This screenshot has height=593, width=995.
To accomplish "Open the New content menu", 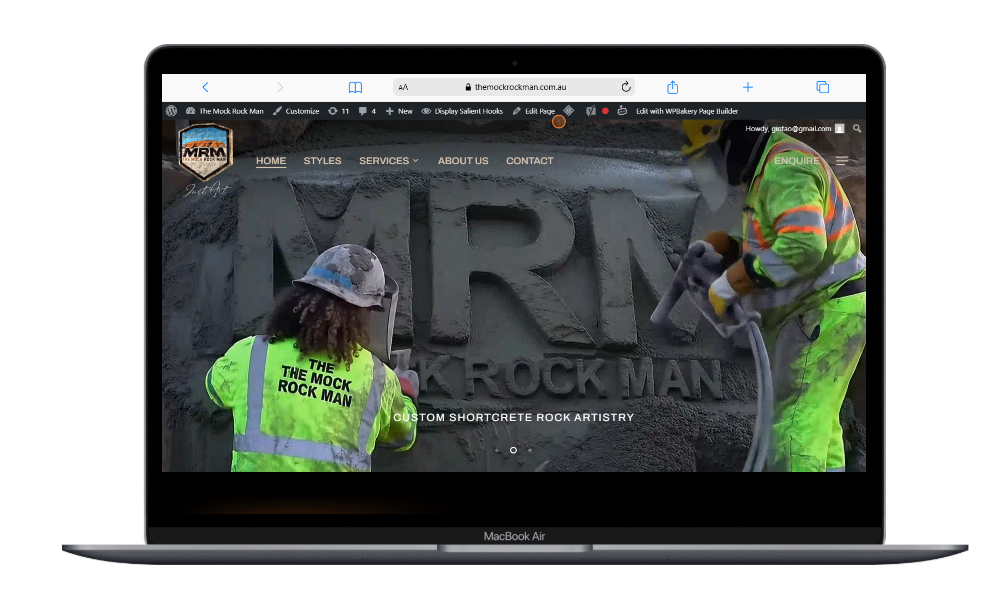I will pyautogui.click(x=399, y=111).
